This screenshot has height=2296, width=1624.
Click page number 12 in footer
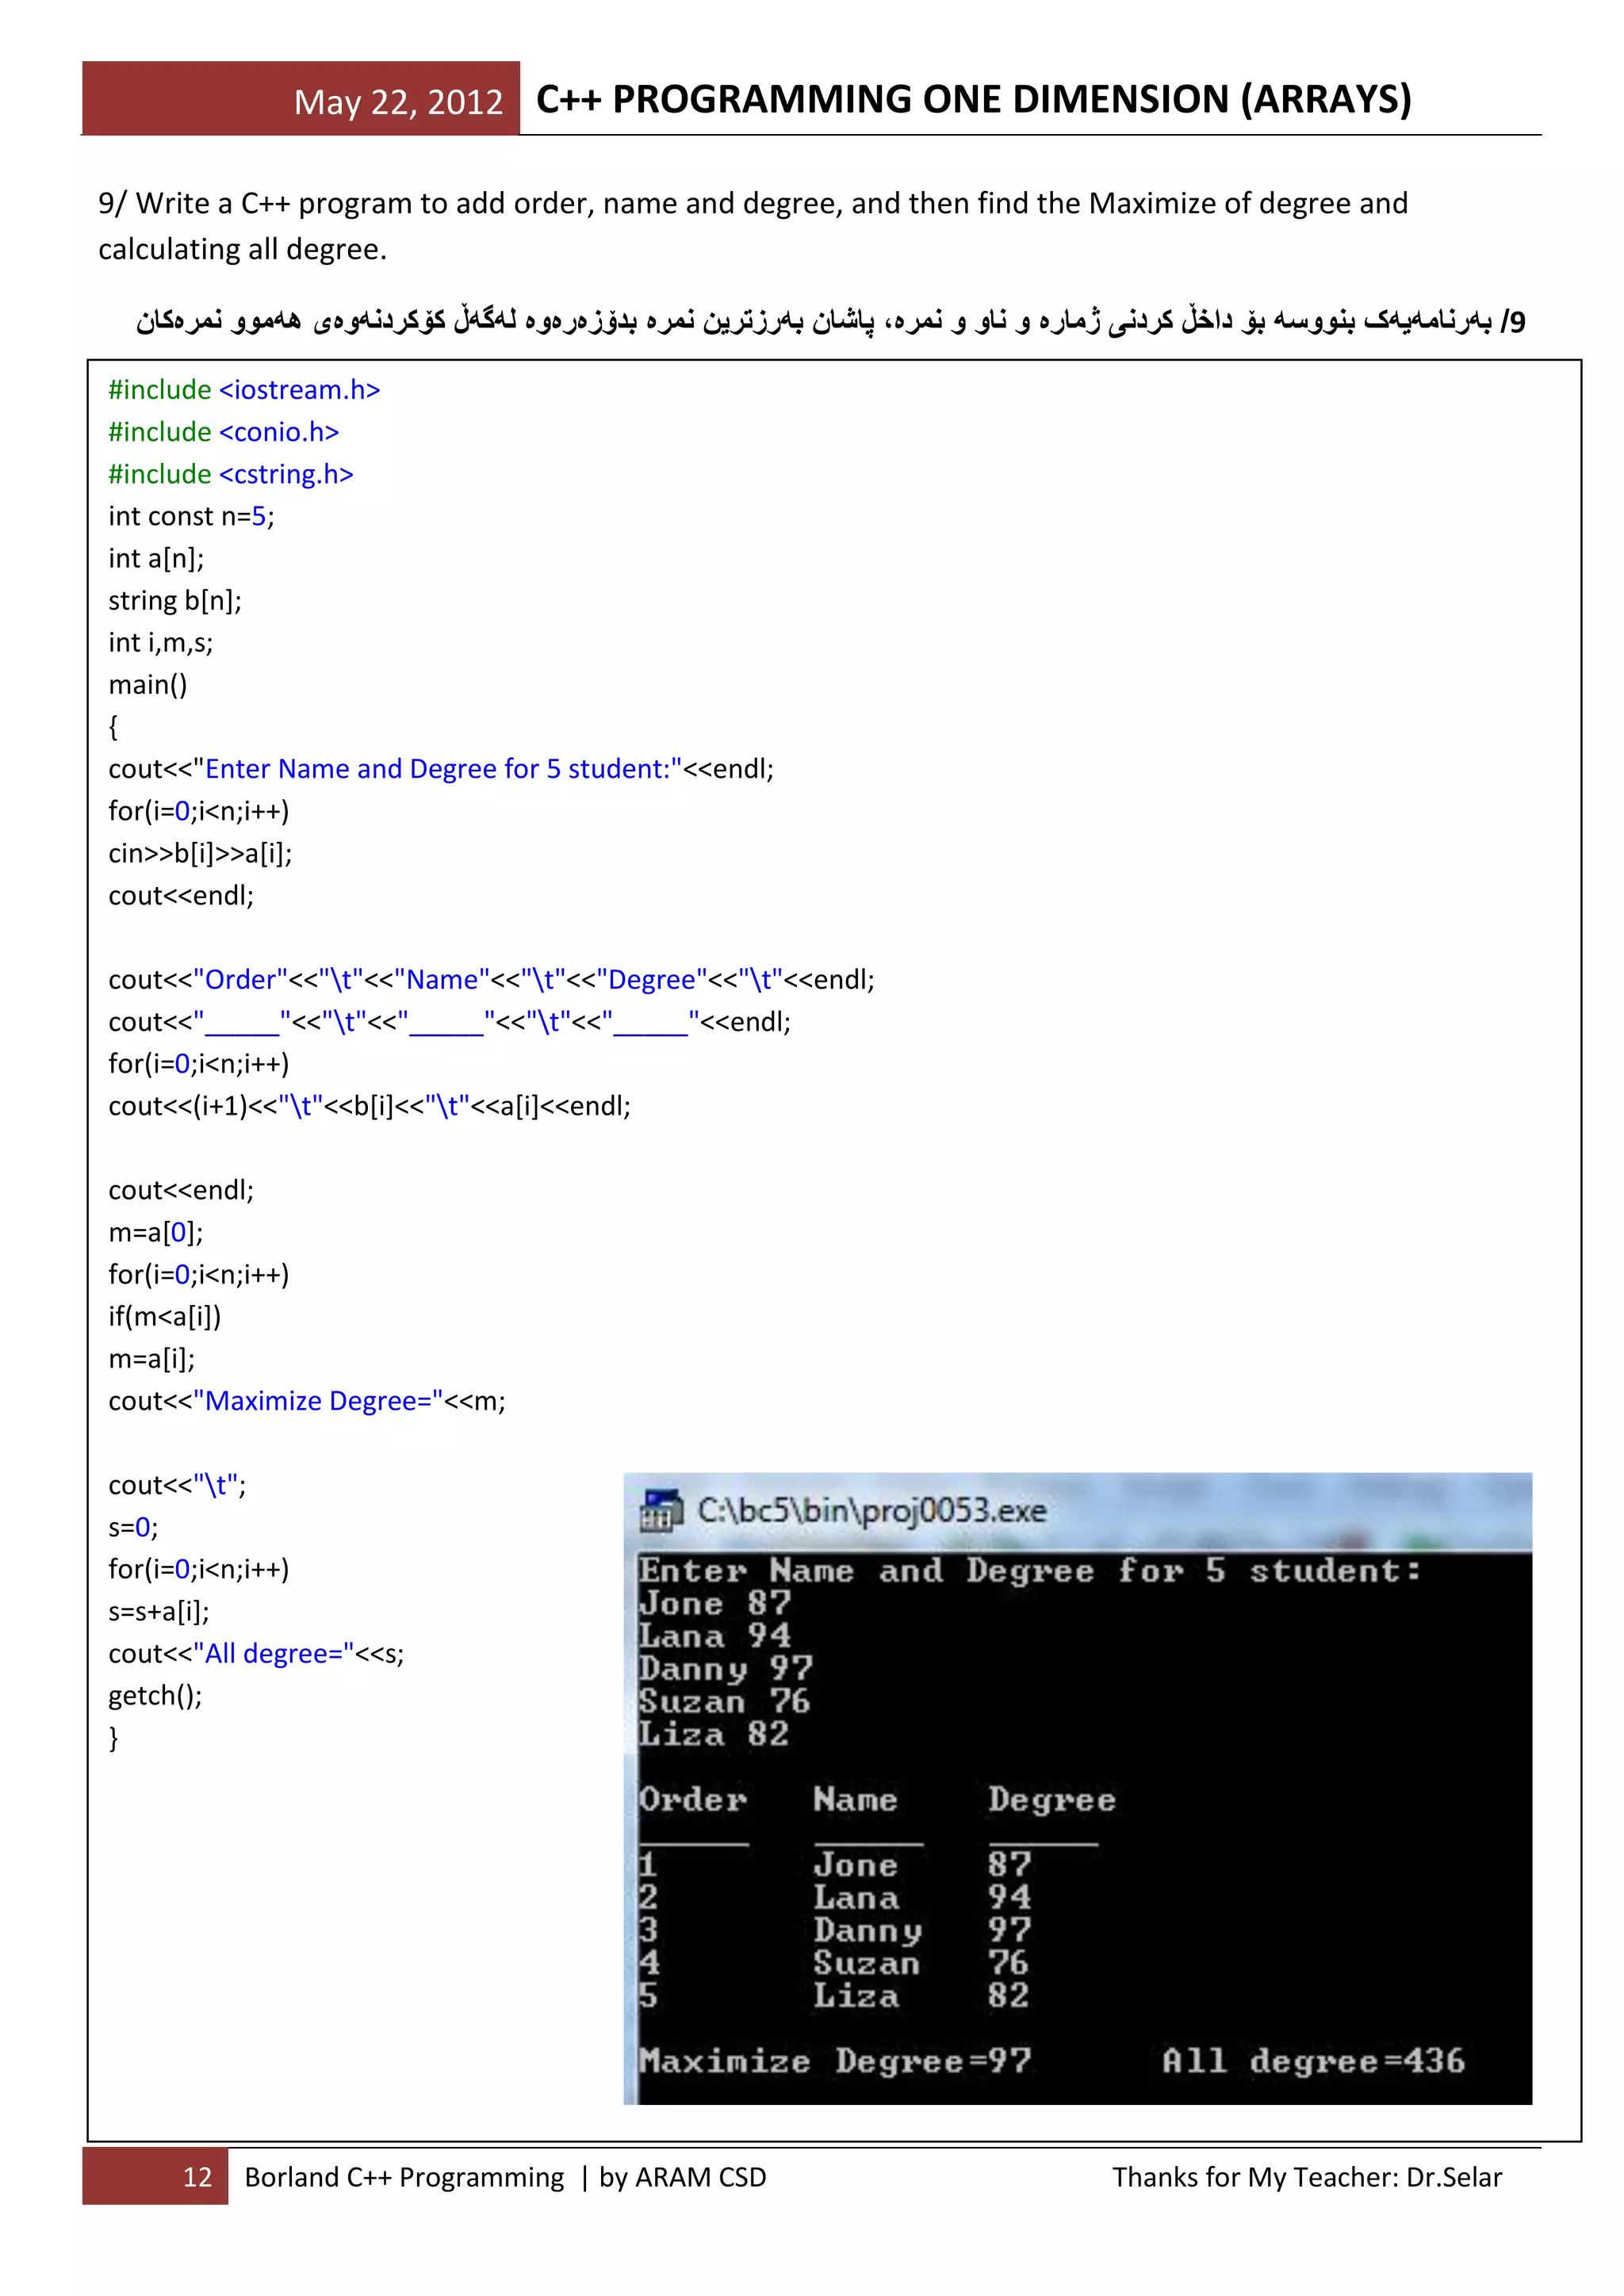point(197,2177)
